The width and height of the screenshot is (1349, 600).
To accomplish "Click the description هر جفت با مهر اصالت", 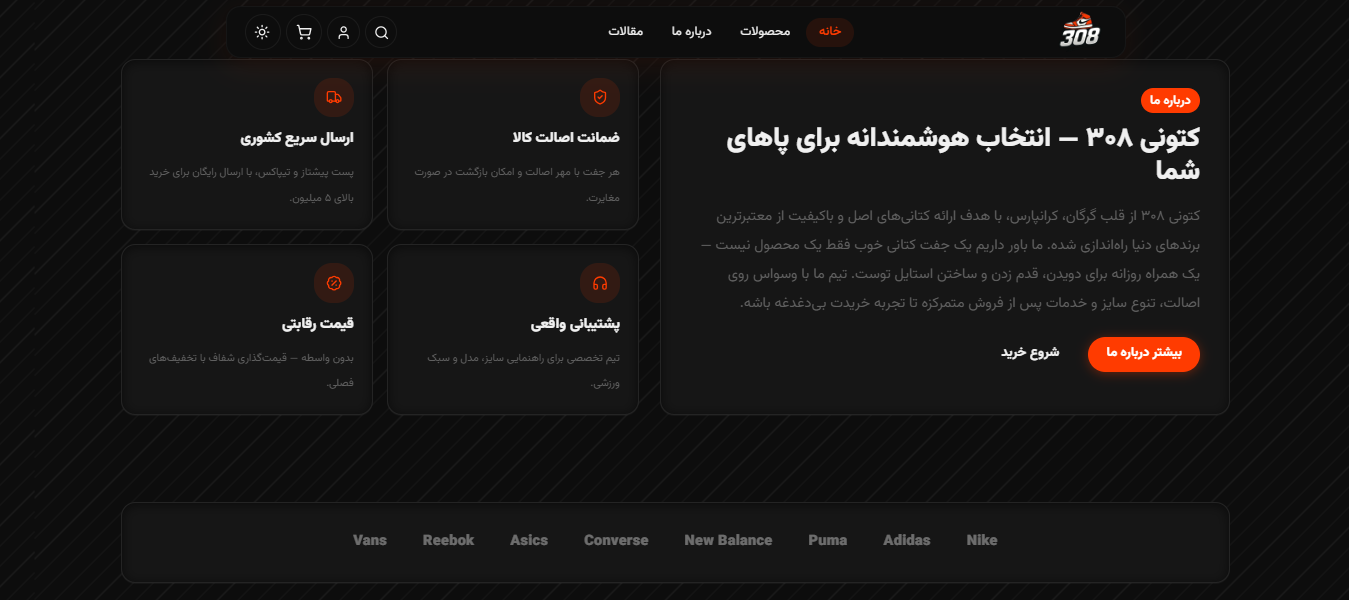I will pos(518,185).
